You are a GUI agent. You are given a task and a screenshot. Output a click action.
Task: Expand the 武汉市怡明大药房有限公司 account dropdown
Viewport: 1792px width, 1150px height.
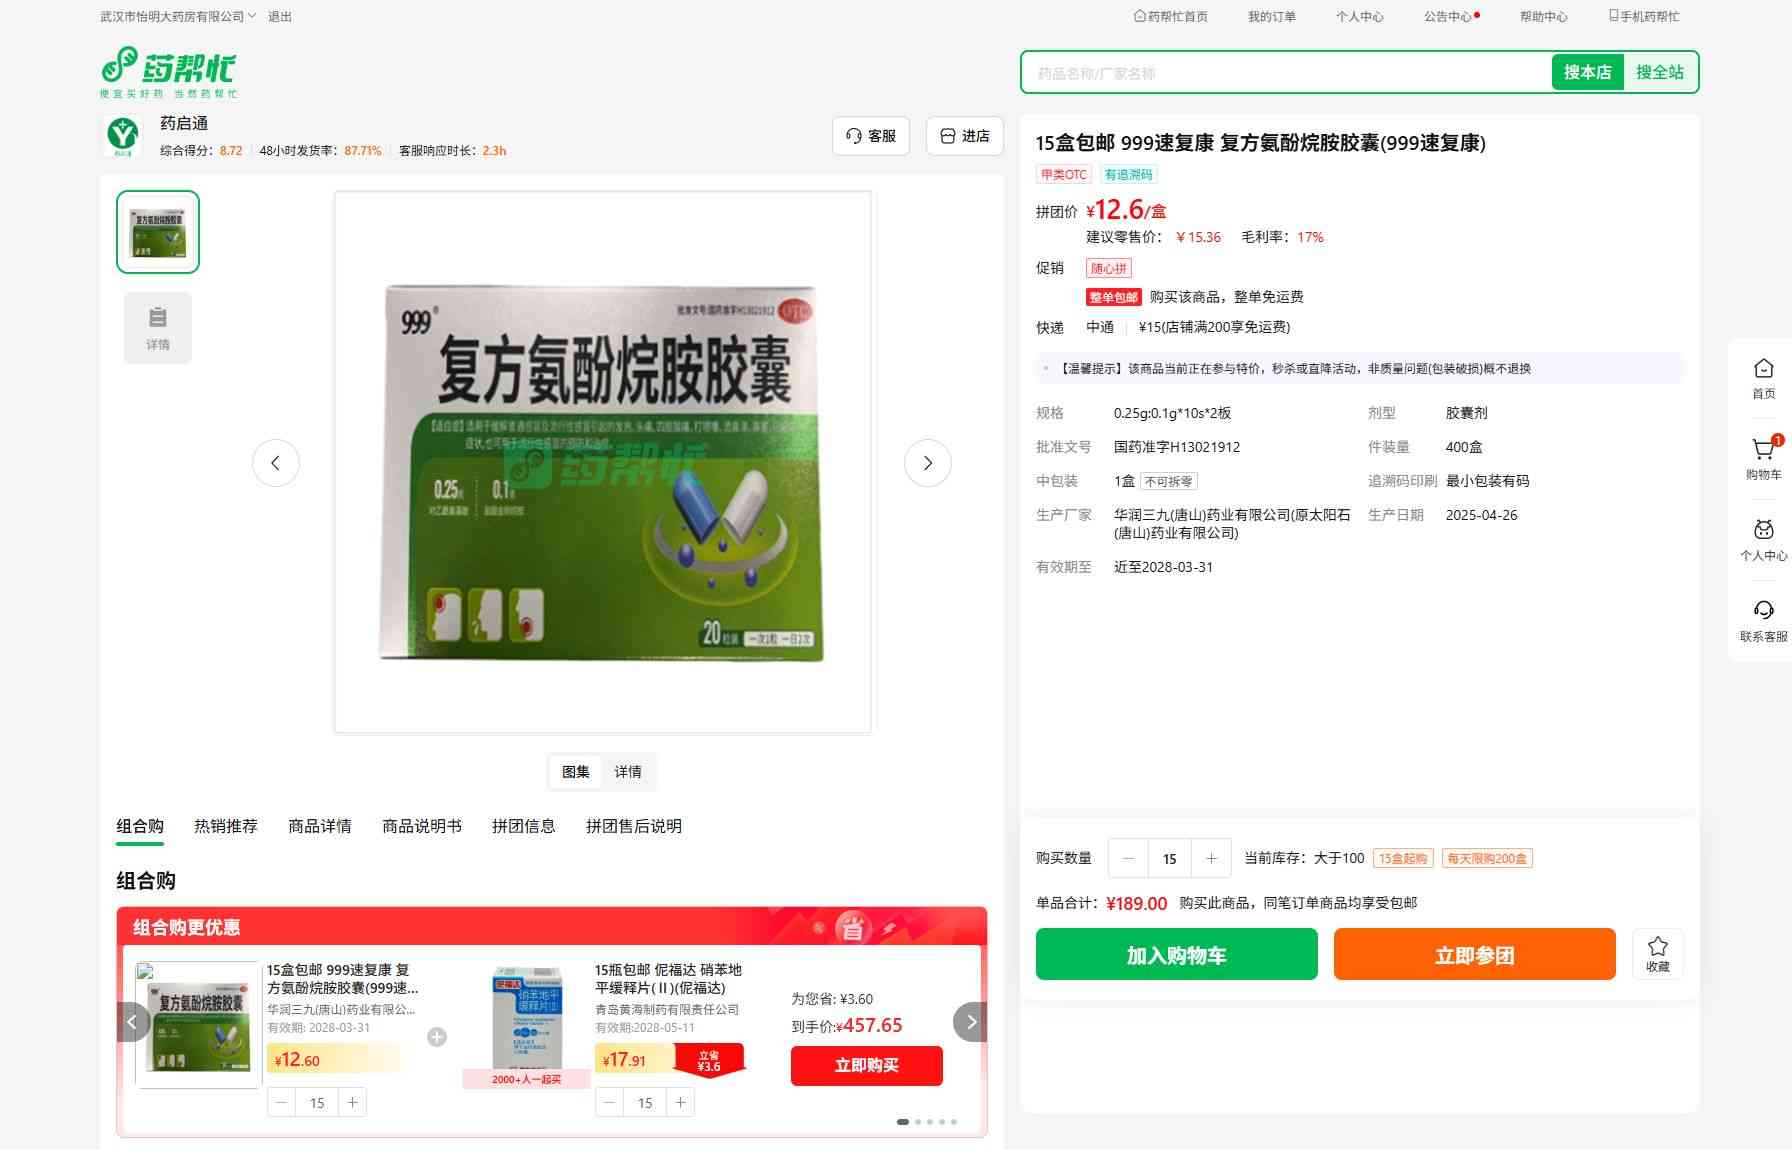(178, 17)
